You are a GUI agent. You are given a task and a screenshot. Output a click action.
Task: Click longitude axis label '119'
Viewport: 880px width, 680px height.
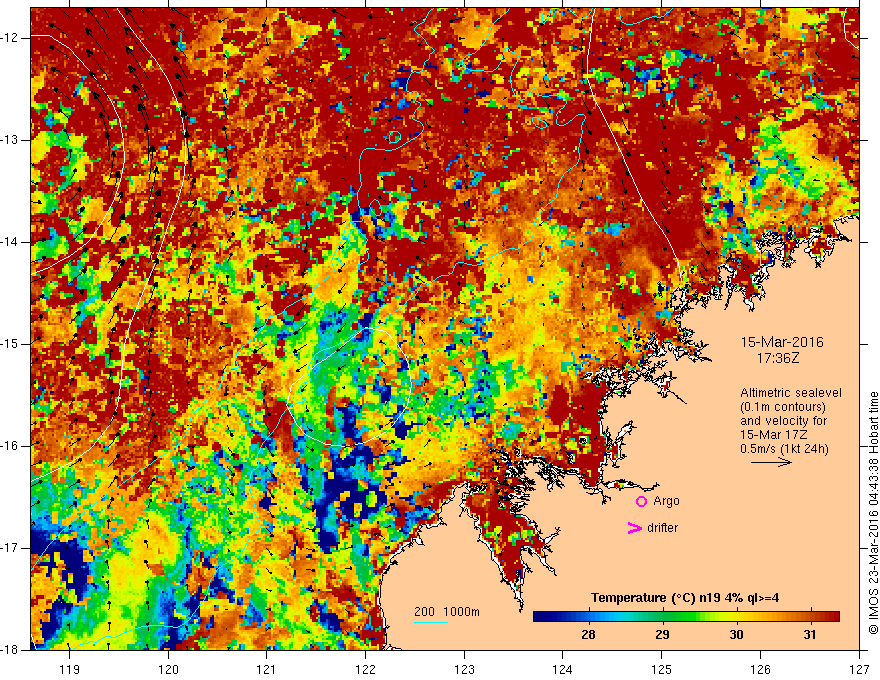70,670
